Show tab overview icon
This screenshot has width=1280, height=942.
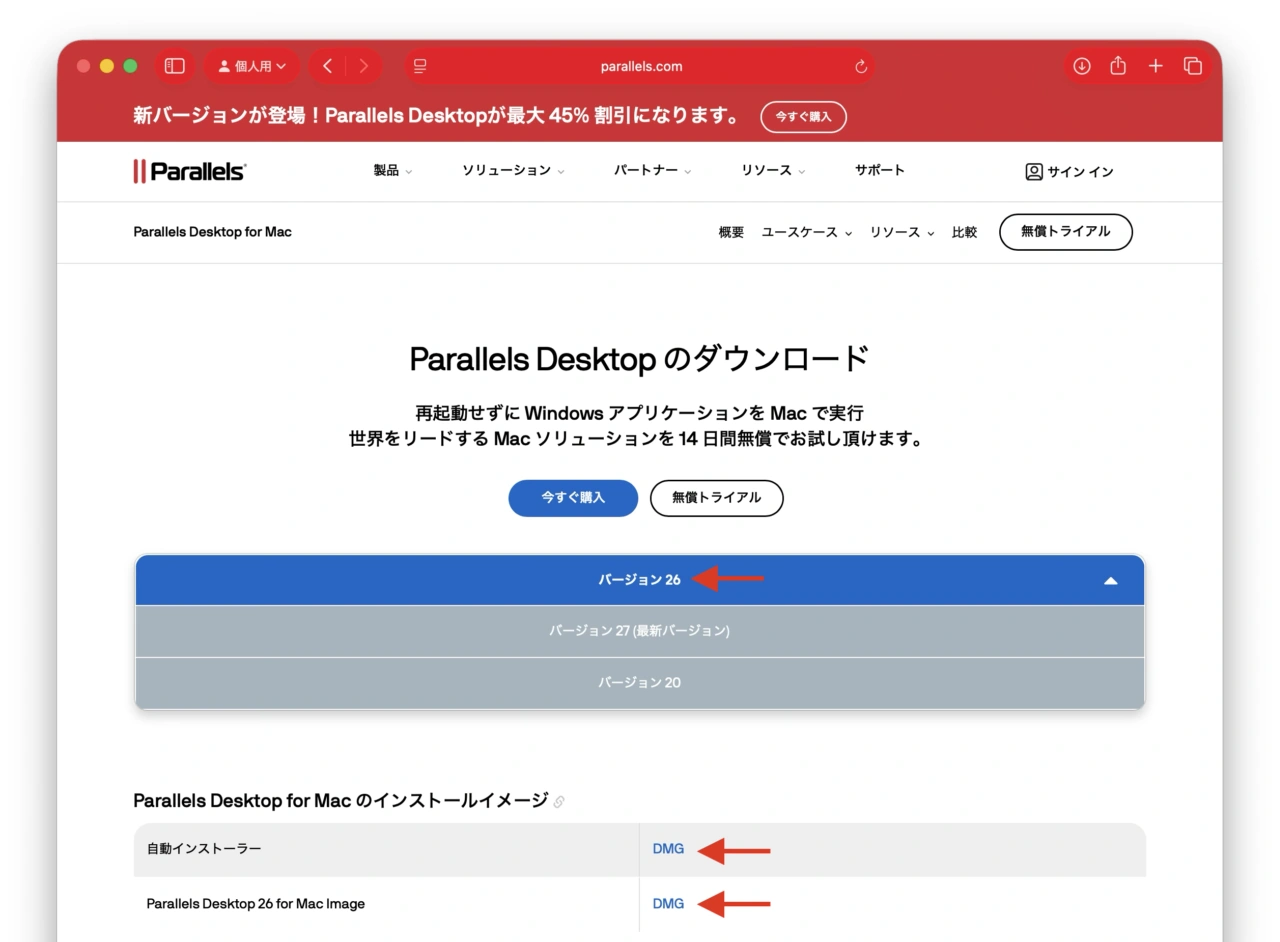point(1192,66)
